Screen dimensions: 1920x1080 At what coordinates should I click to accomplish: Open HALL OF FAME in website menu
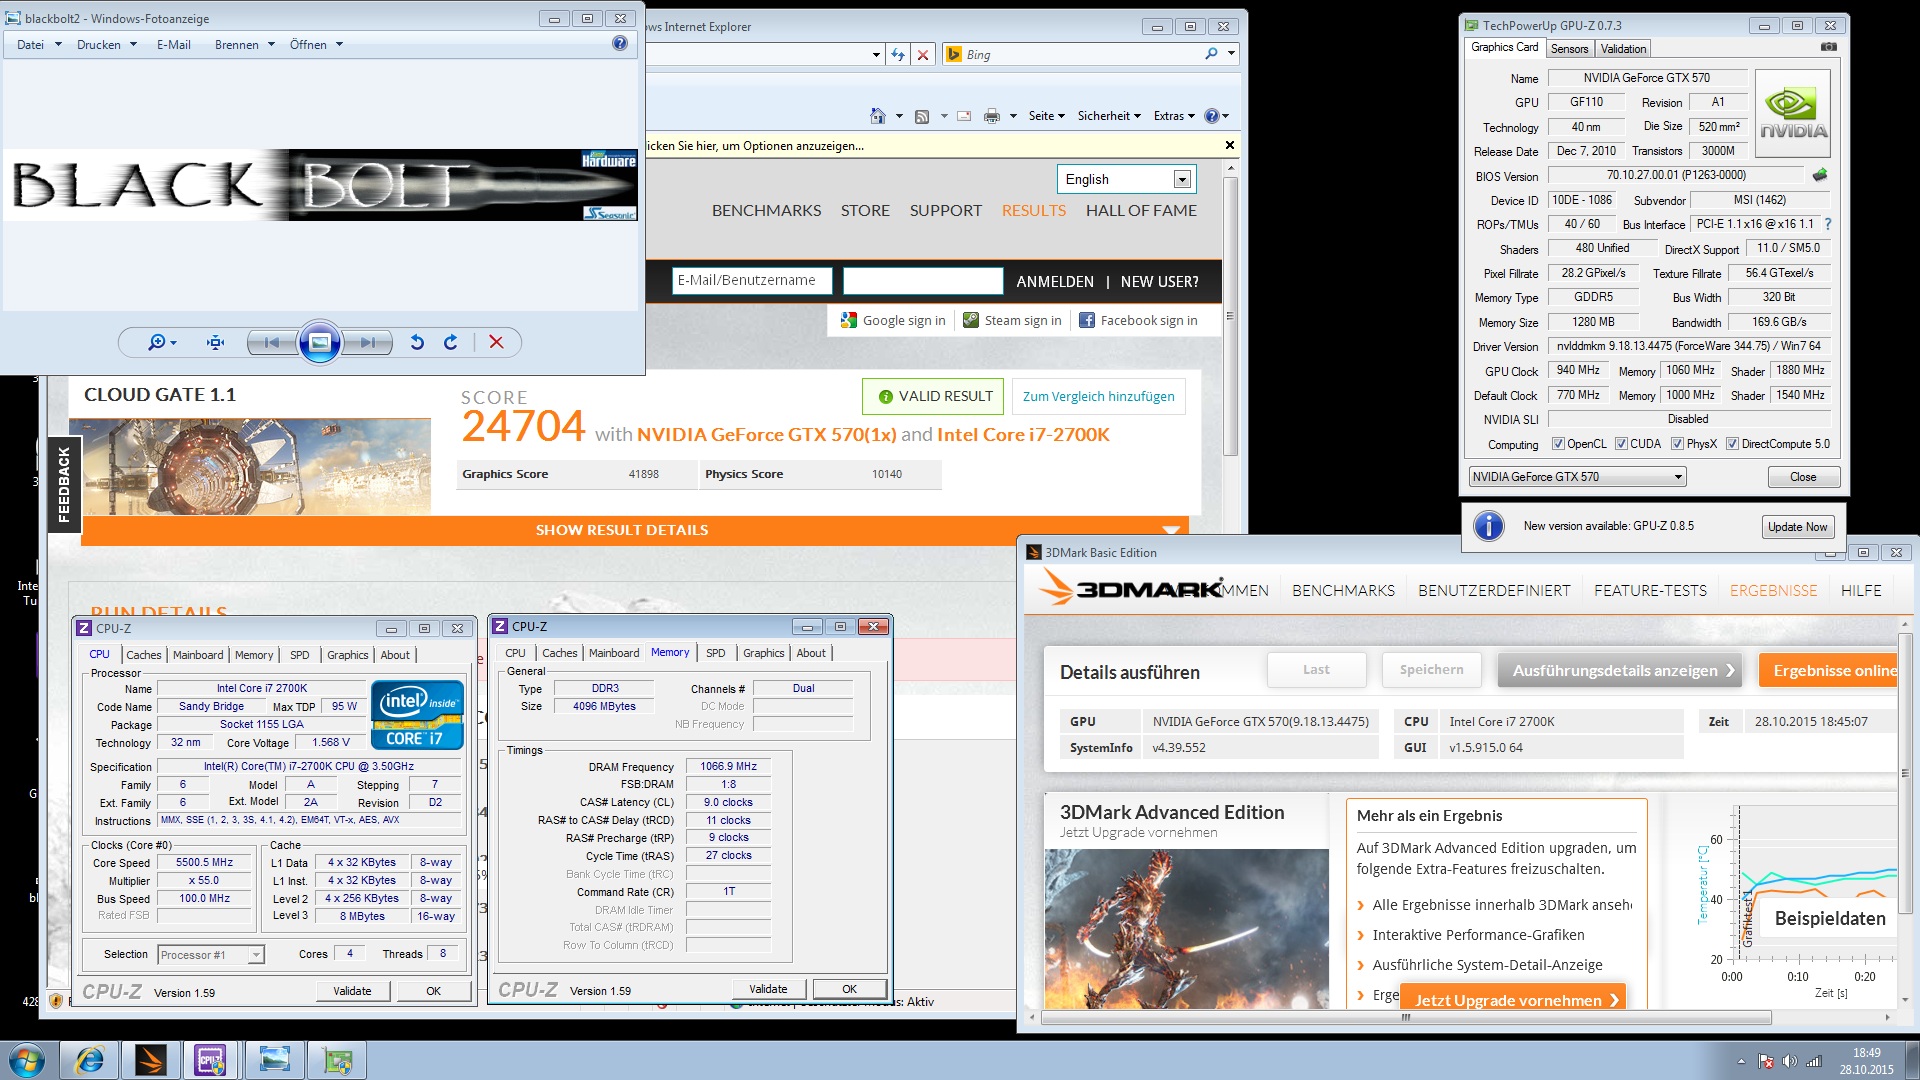coord(1141,210)
